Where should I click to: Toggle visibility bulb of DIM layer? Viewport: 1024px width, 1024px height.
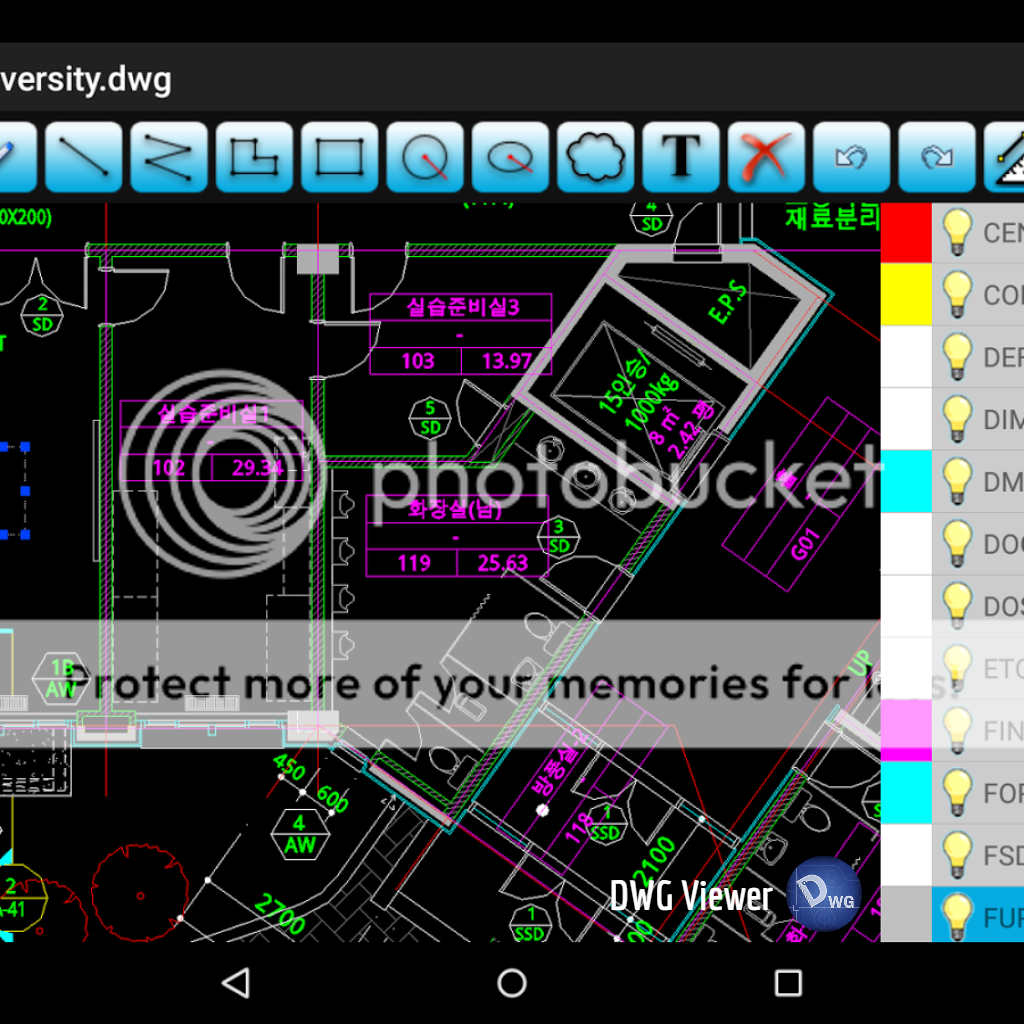pyautogui.click(x=957, y=420)
